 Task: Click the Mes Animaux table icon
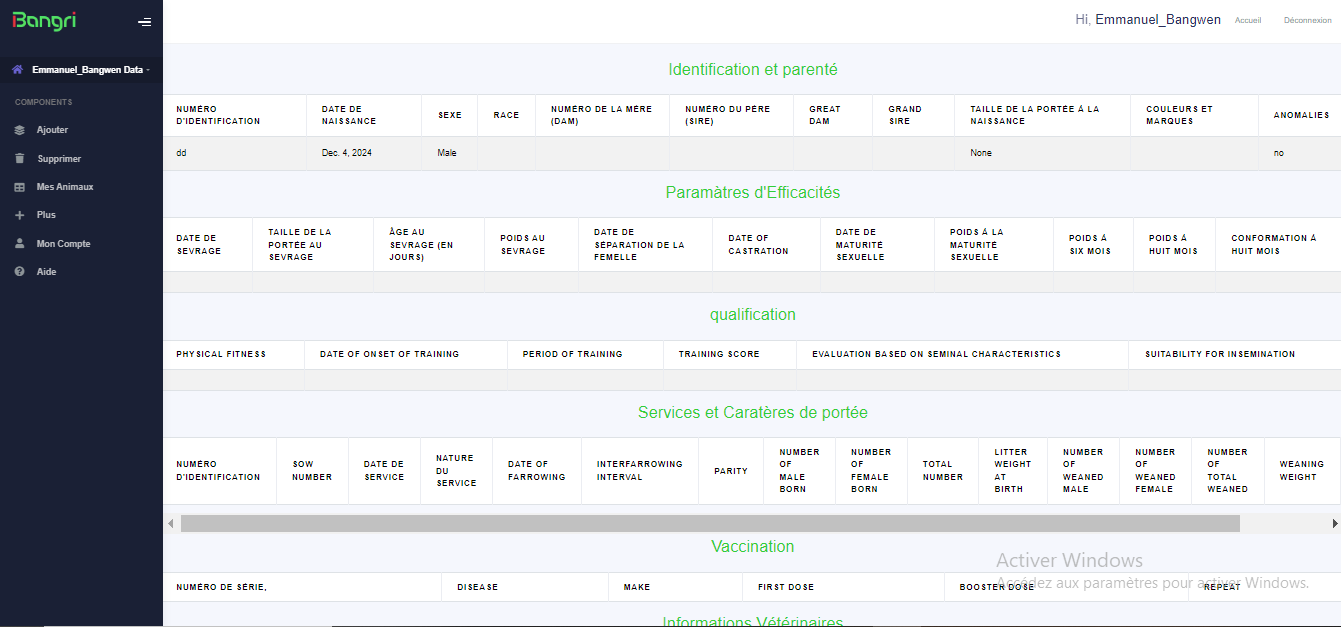[19, 187]
